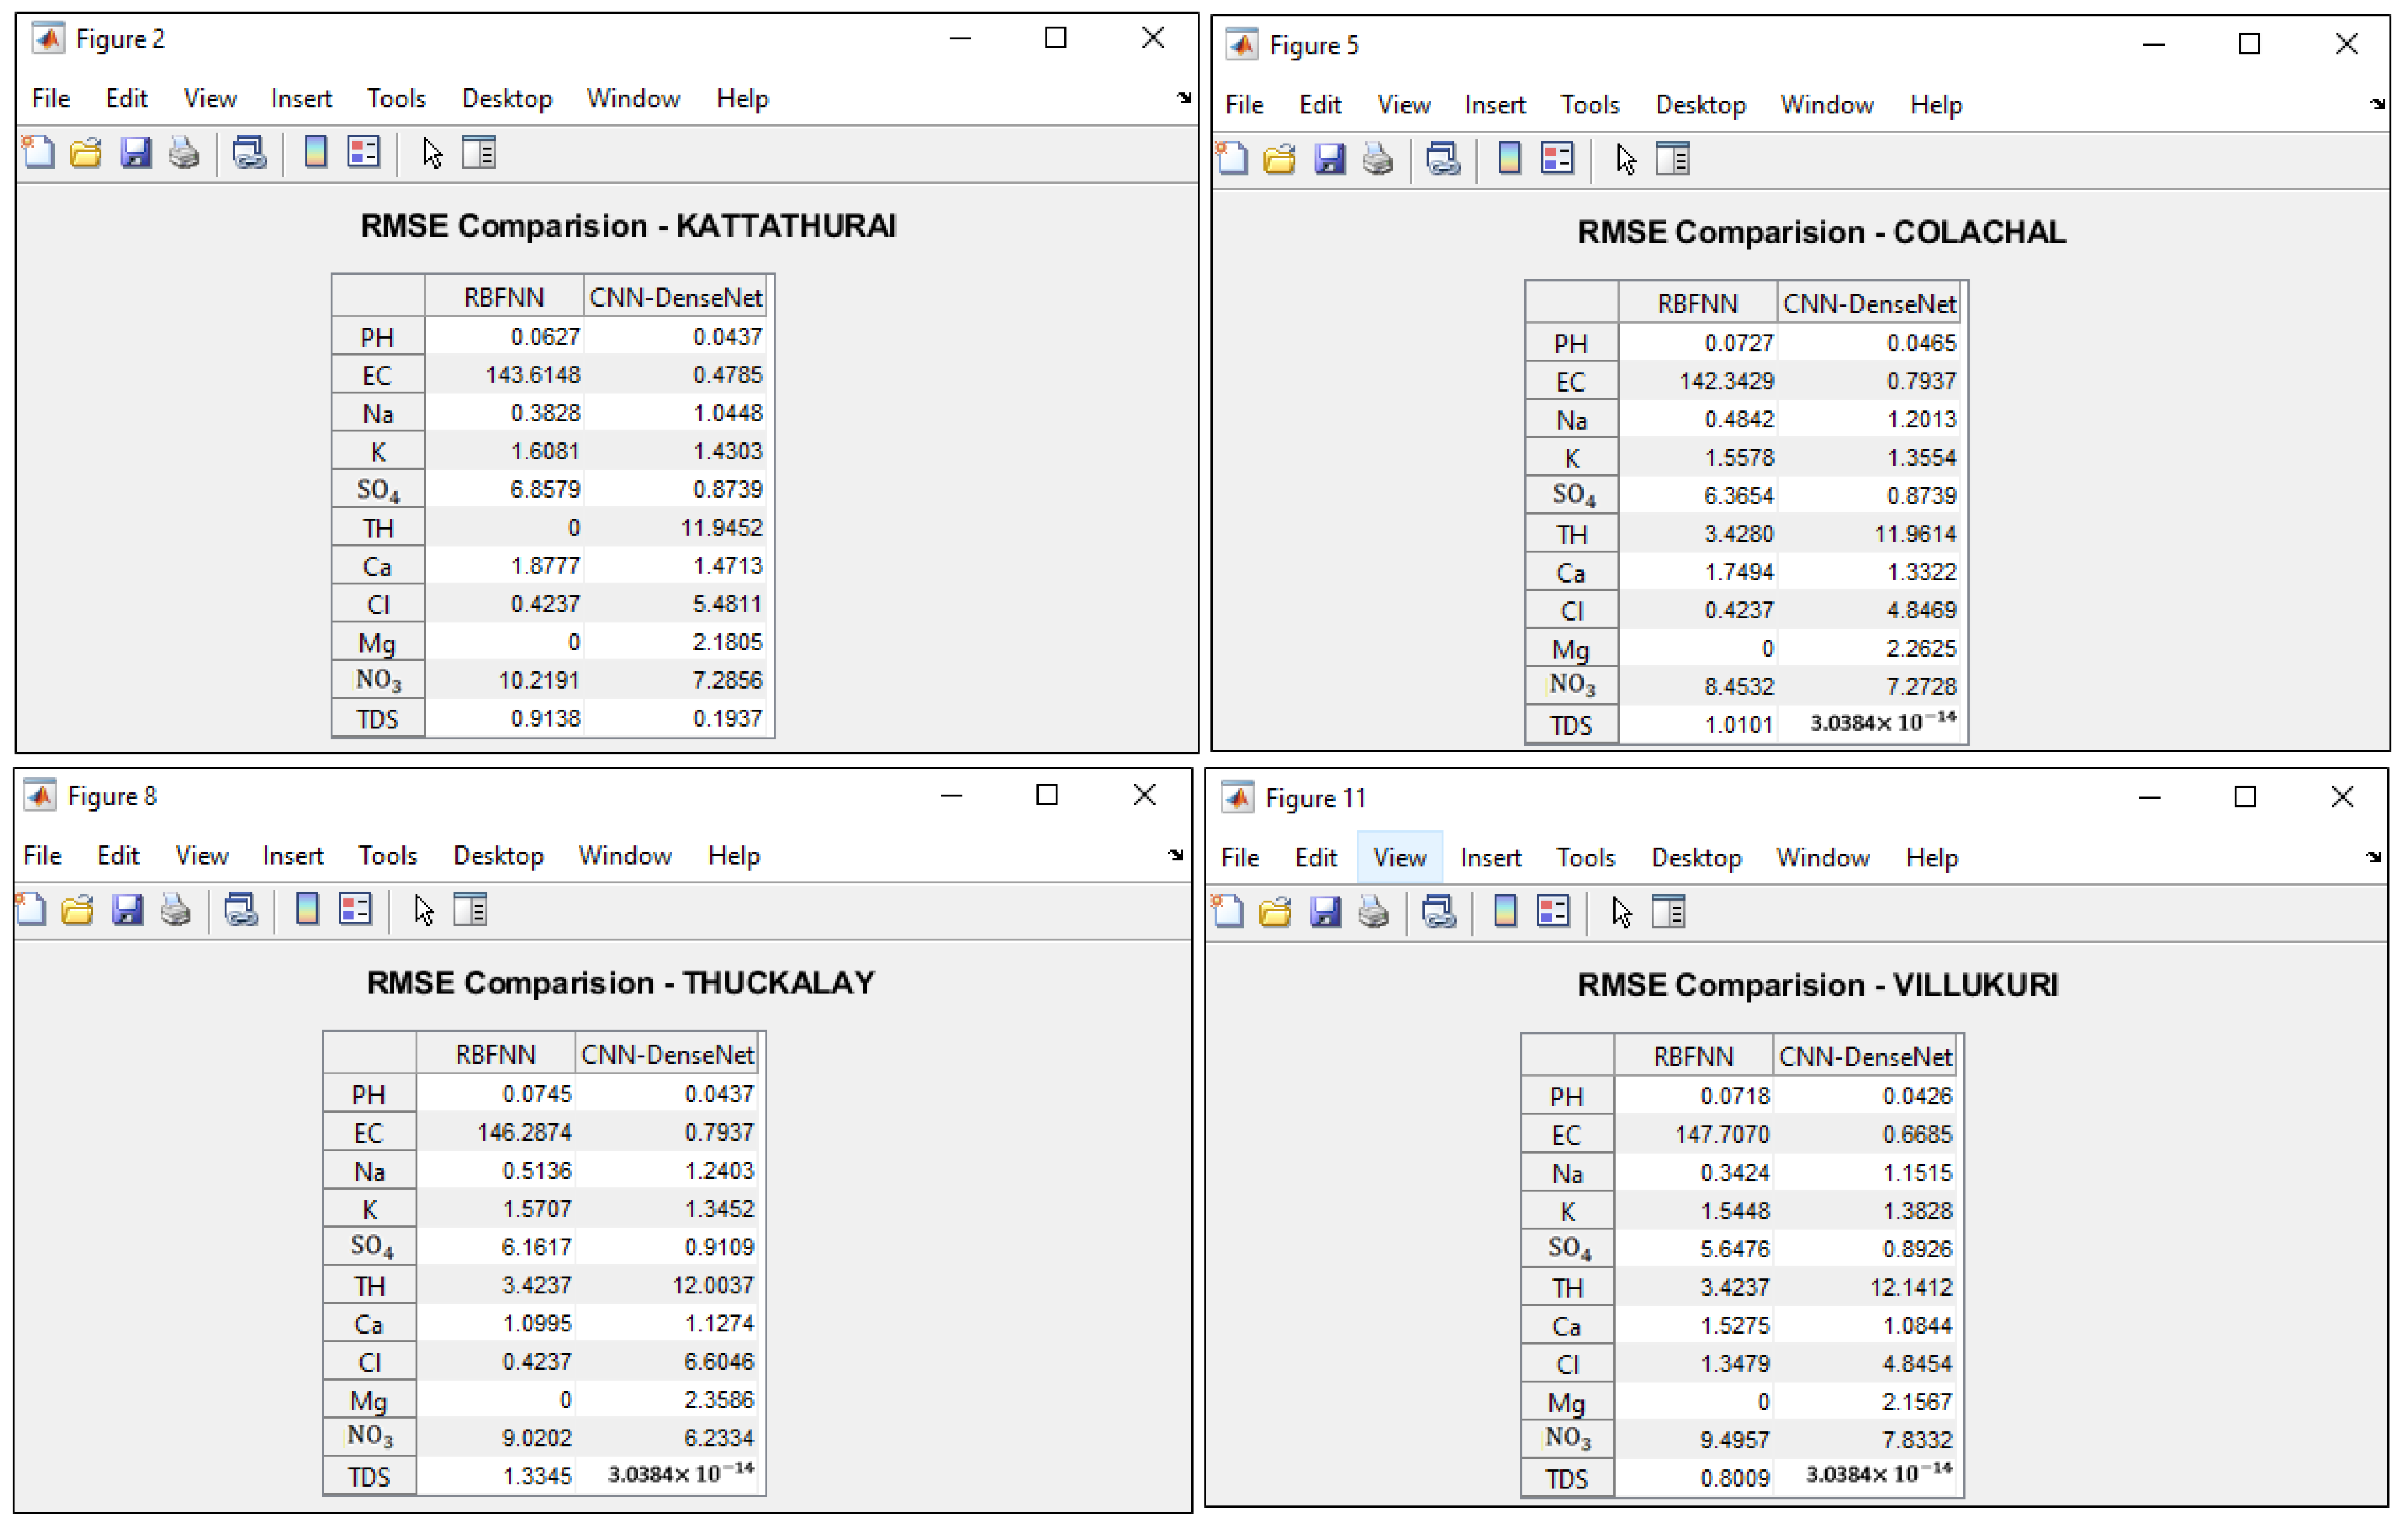This screenshot has height=1523, width=2408.
Task: Click Print Preview icon in Figure 2 toolbar
Action: [249, 153]
